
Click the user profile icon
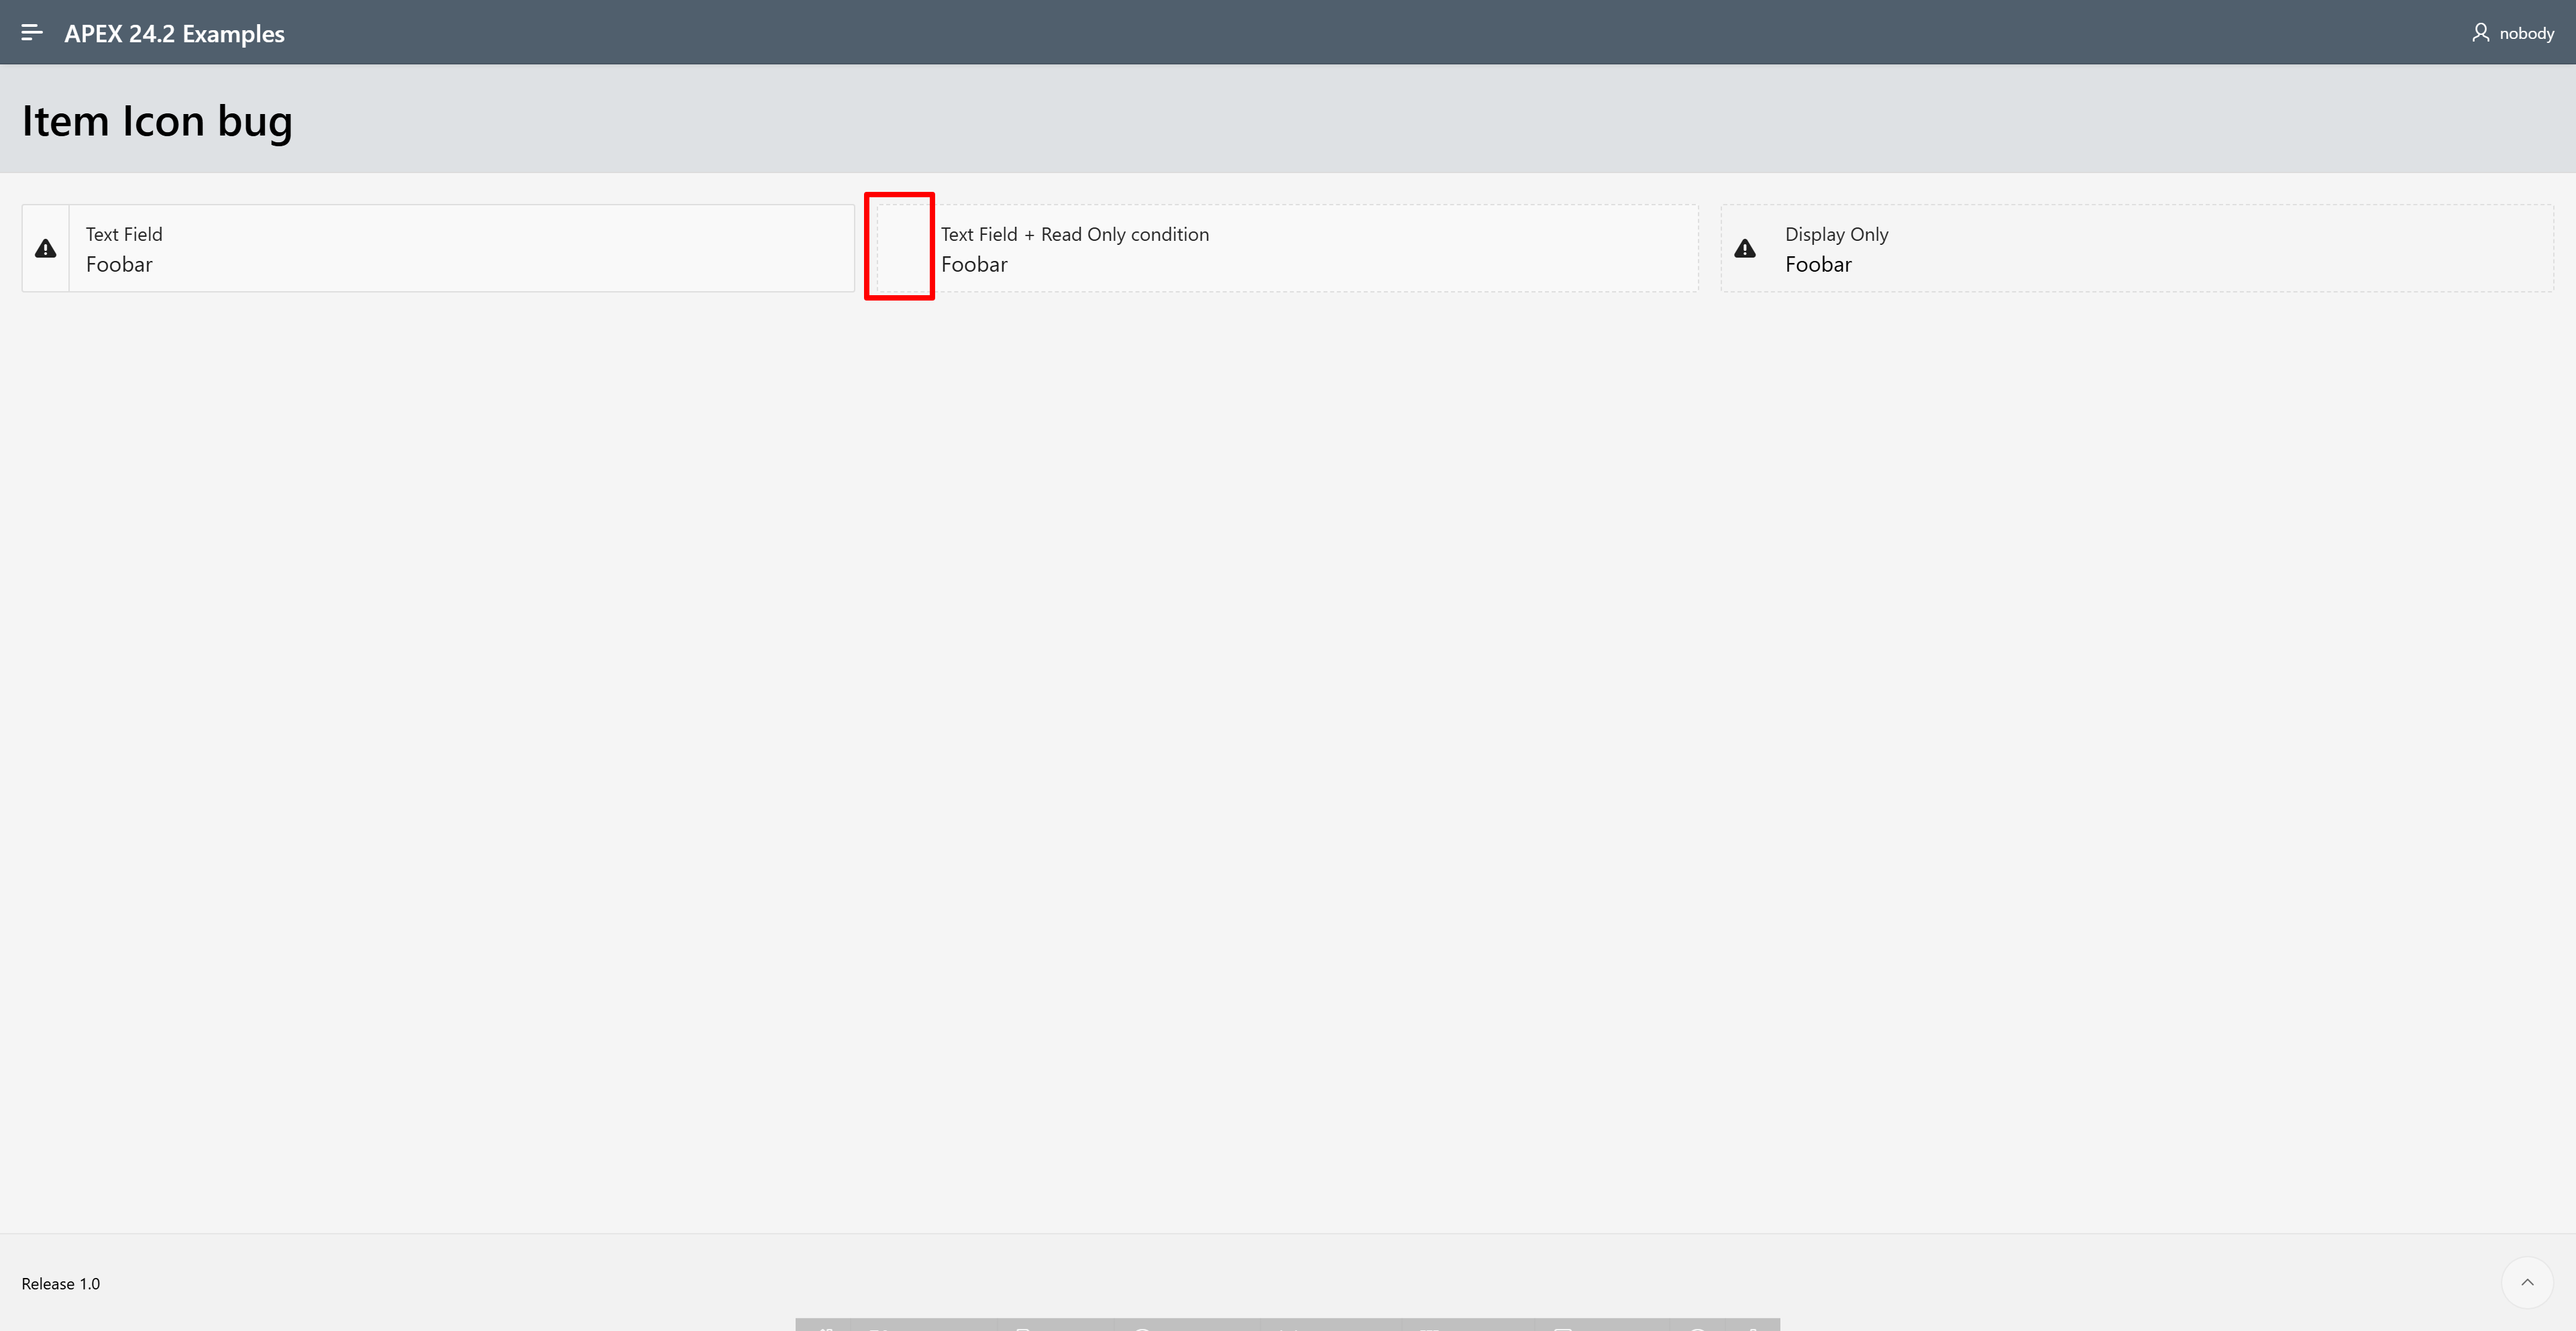(x=2480, y=33)
